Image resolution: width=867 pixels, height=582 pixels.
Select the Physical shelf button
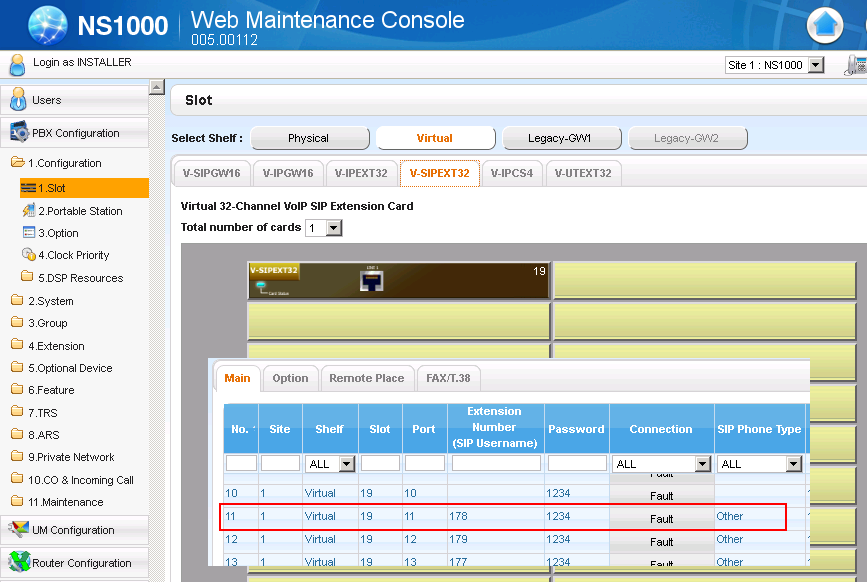point(308,138)
